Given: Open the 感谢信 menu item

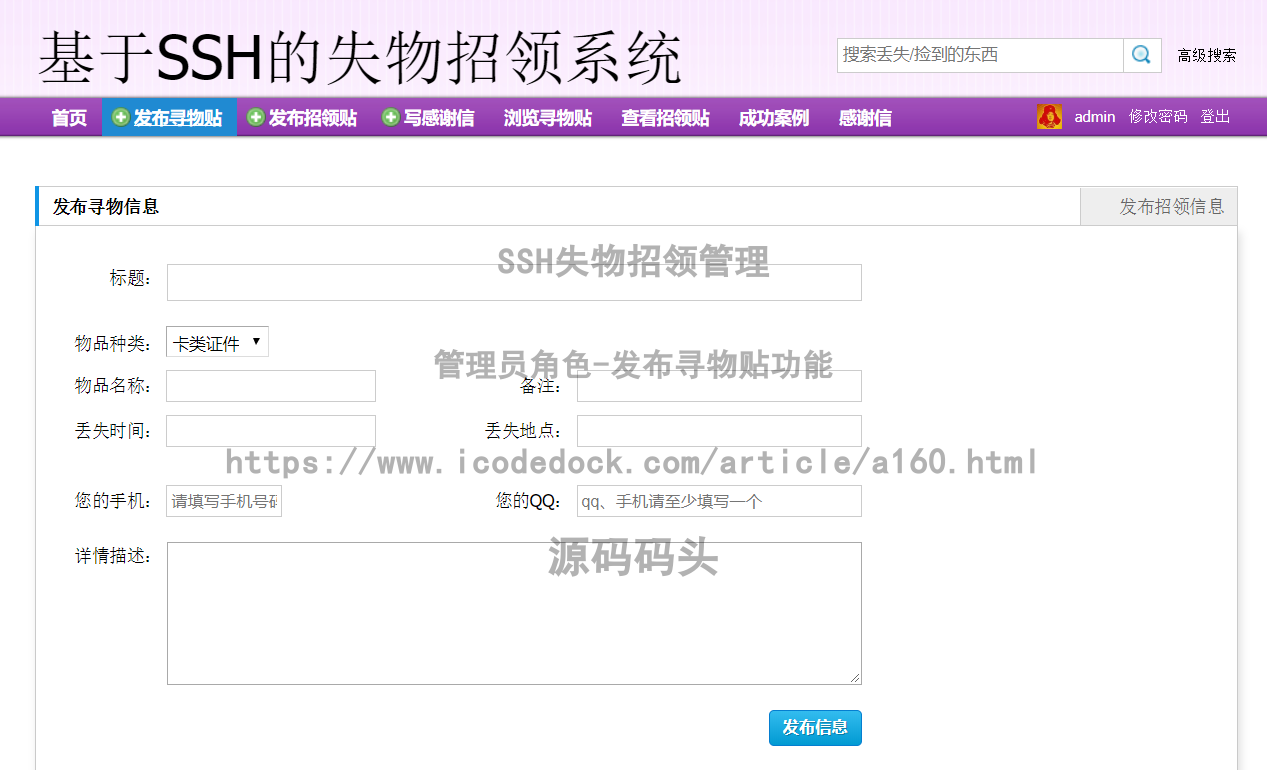Looking at the screenshot, I should tap(864, 117).
